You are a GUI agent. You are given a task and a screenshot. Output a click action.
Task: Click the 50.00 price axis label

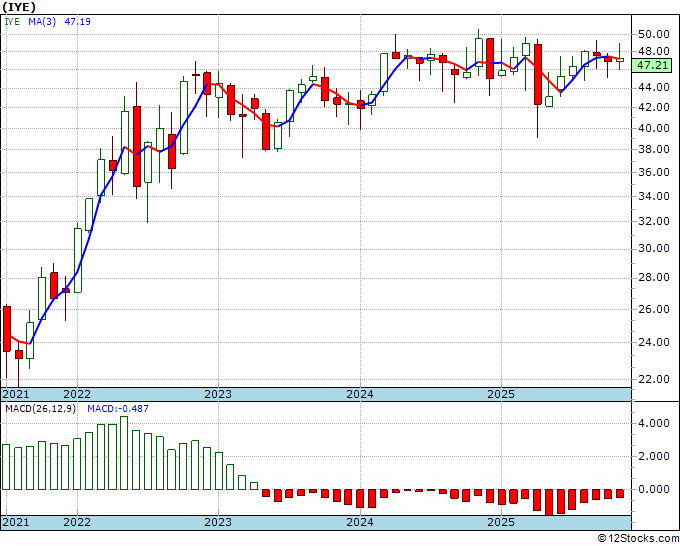[653, 34]
